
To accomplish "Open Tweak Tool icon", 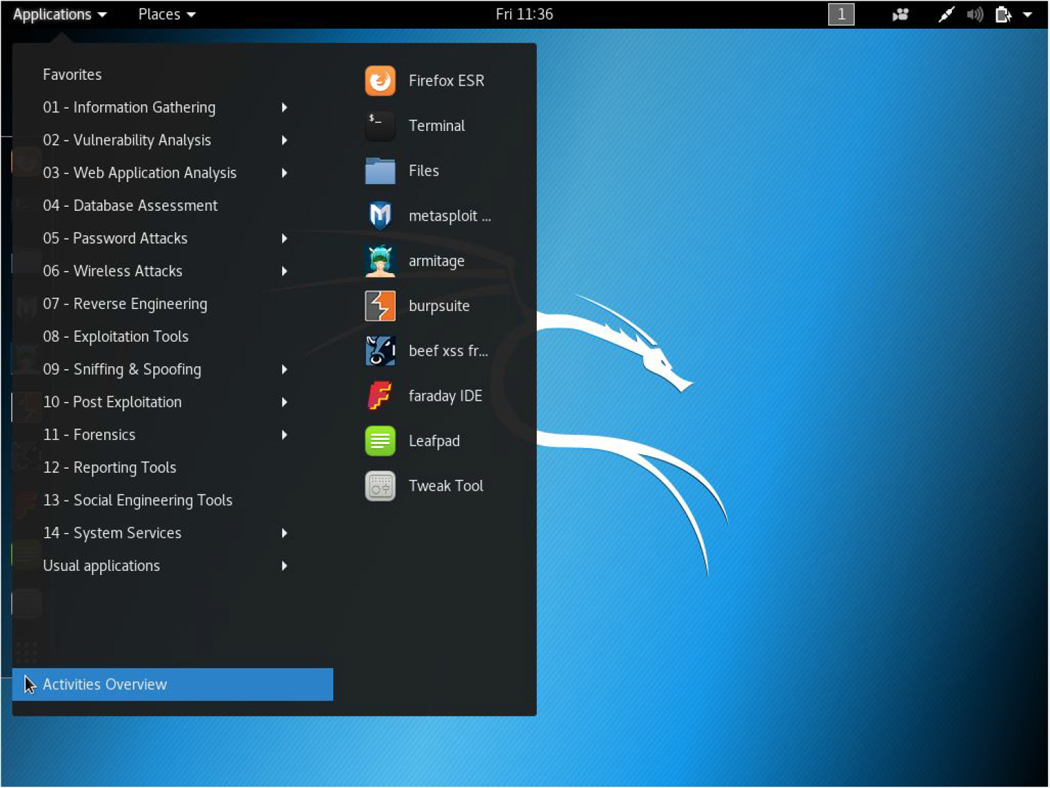I will coord(380,486).
